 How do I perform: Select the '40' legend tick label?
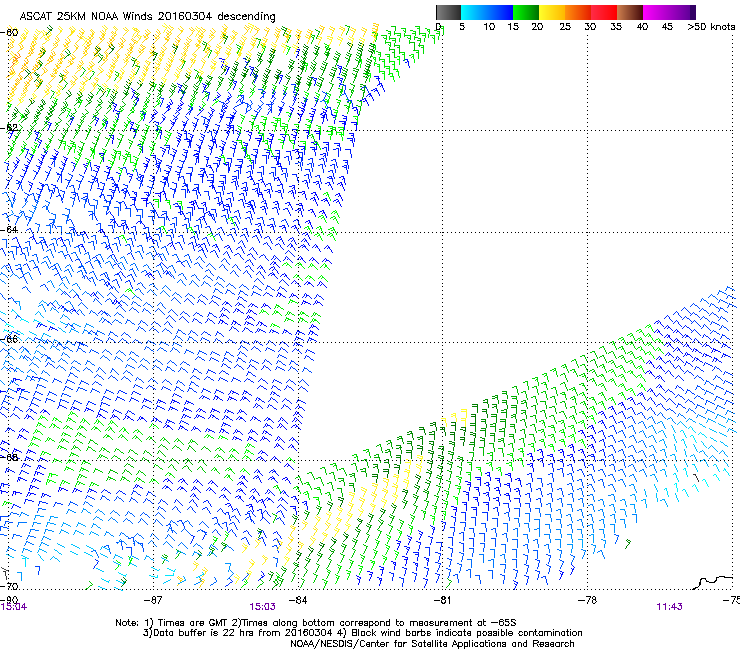642,27
